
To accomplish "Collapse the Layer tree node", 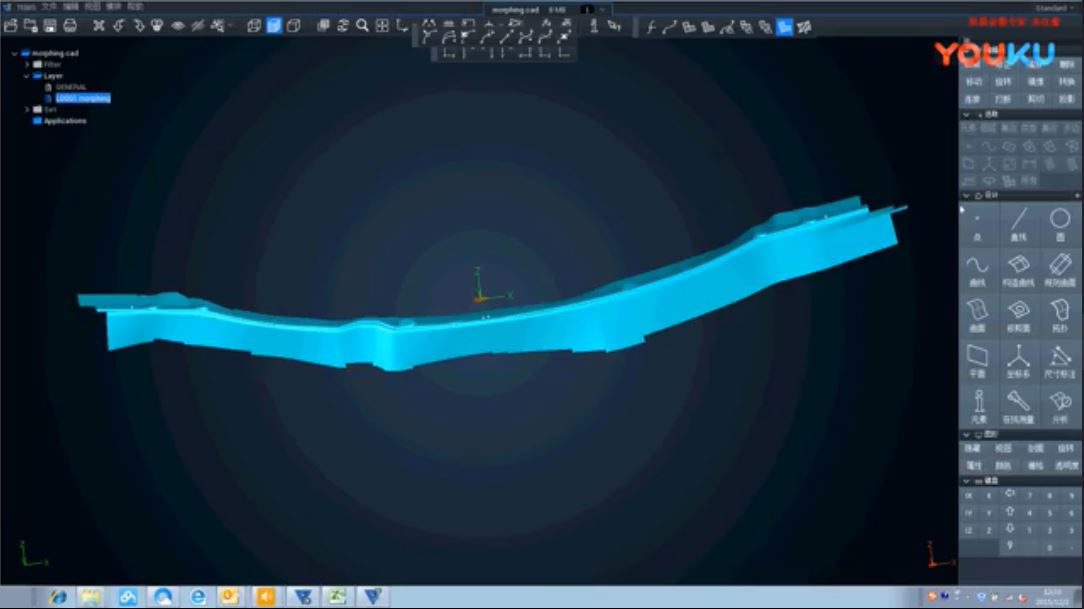I will click(x=27, y=76).
